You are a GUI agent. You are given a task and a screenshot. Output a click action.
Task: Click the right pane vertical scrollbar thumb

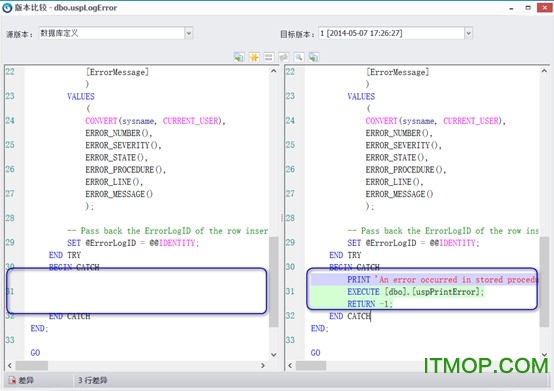544,282
